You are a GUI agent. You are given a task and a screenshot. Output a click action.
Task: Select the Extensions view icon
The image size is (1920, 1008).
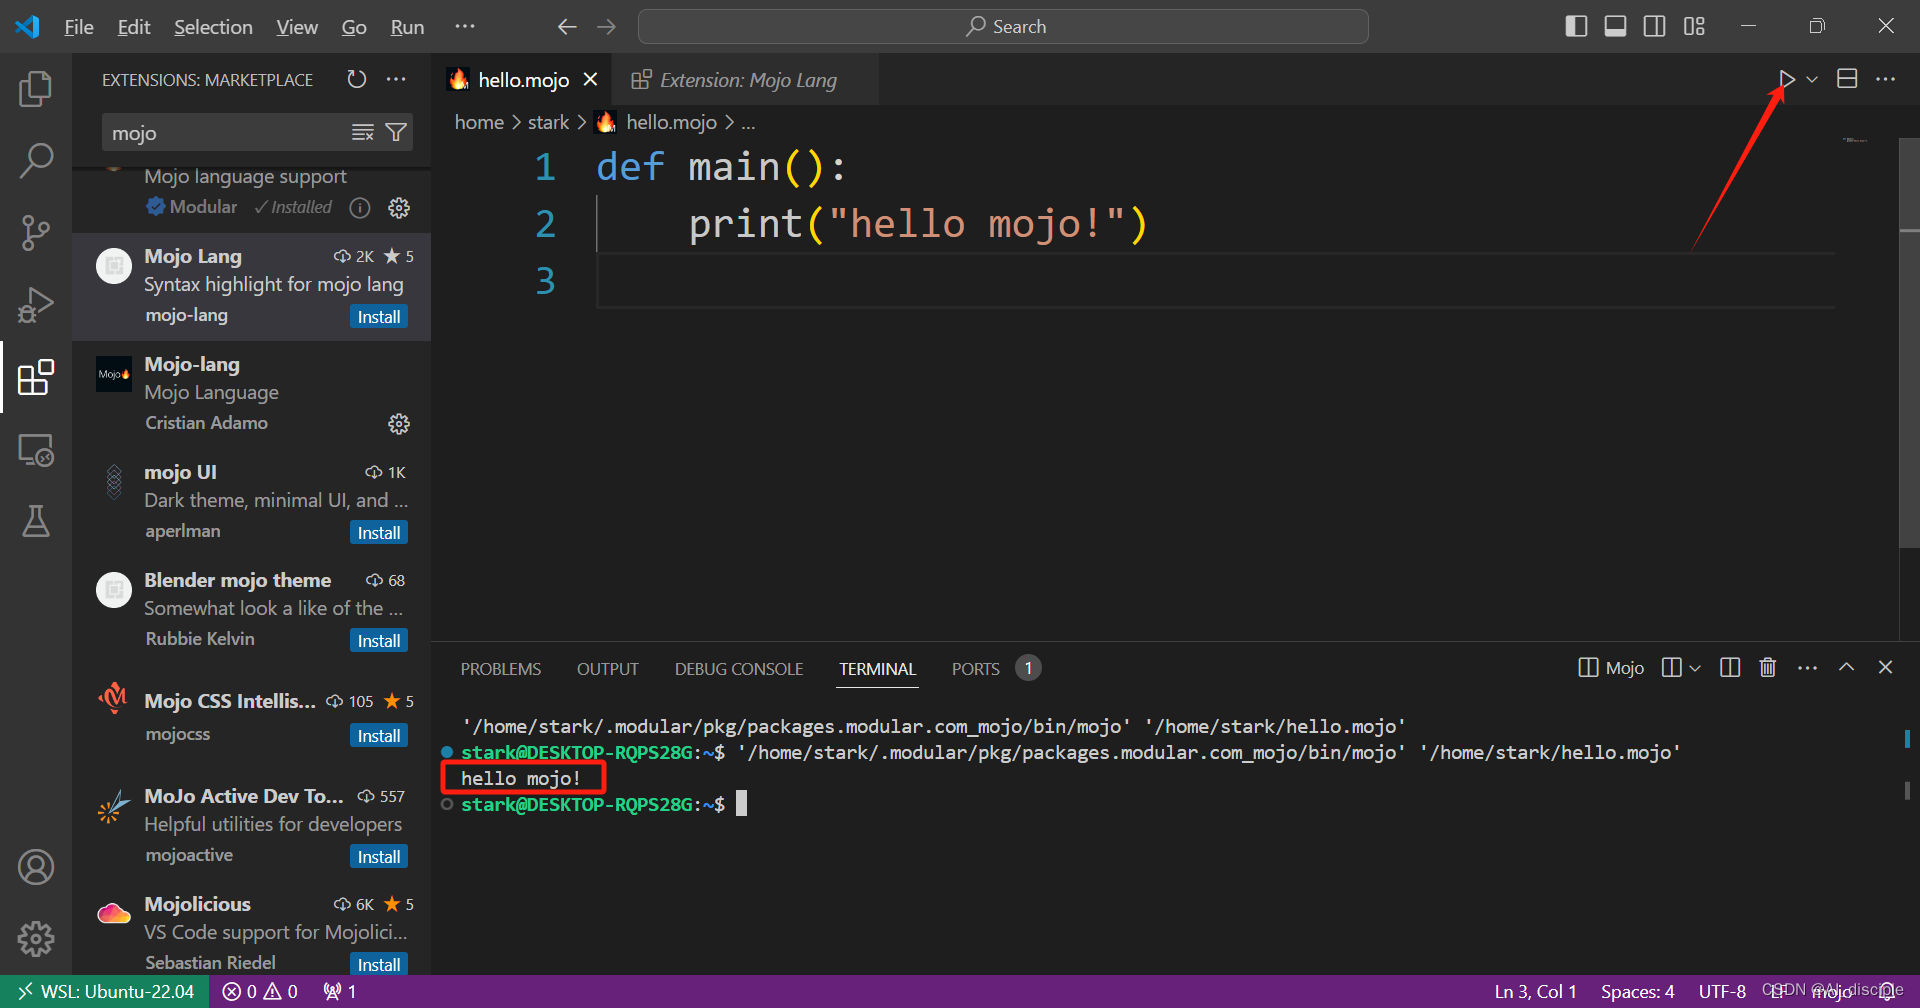[x=36, y=377]
